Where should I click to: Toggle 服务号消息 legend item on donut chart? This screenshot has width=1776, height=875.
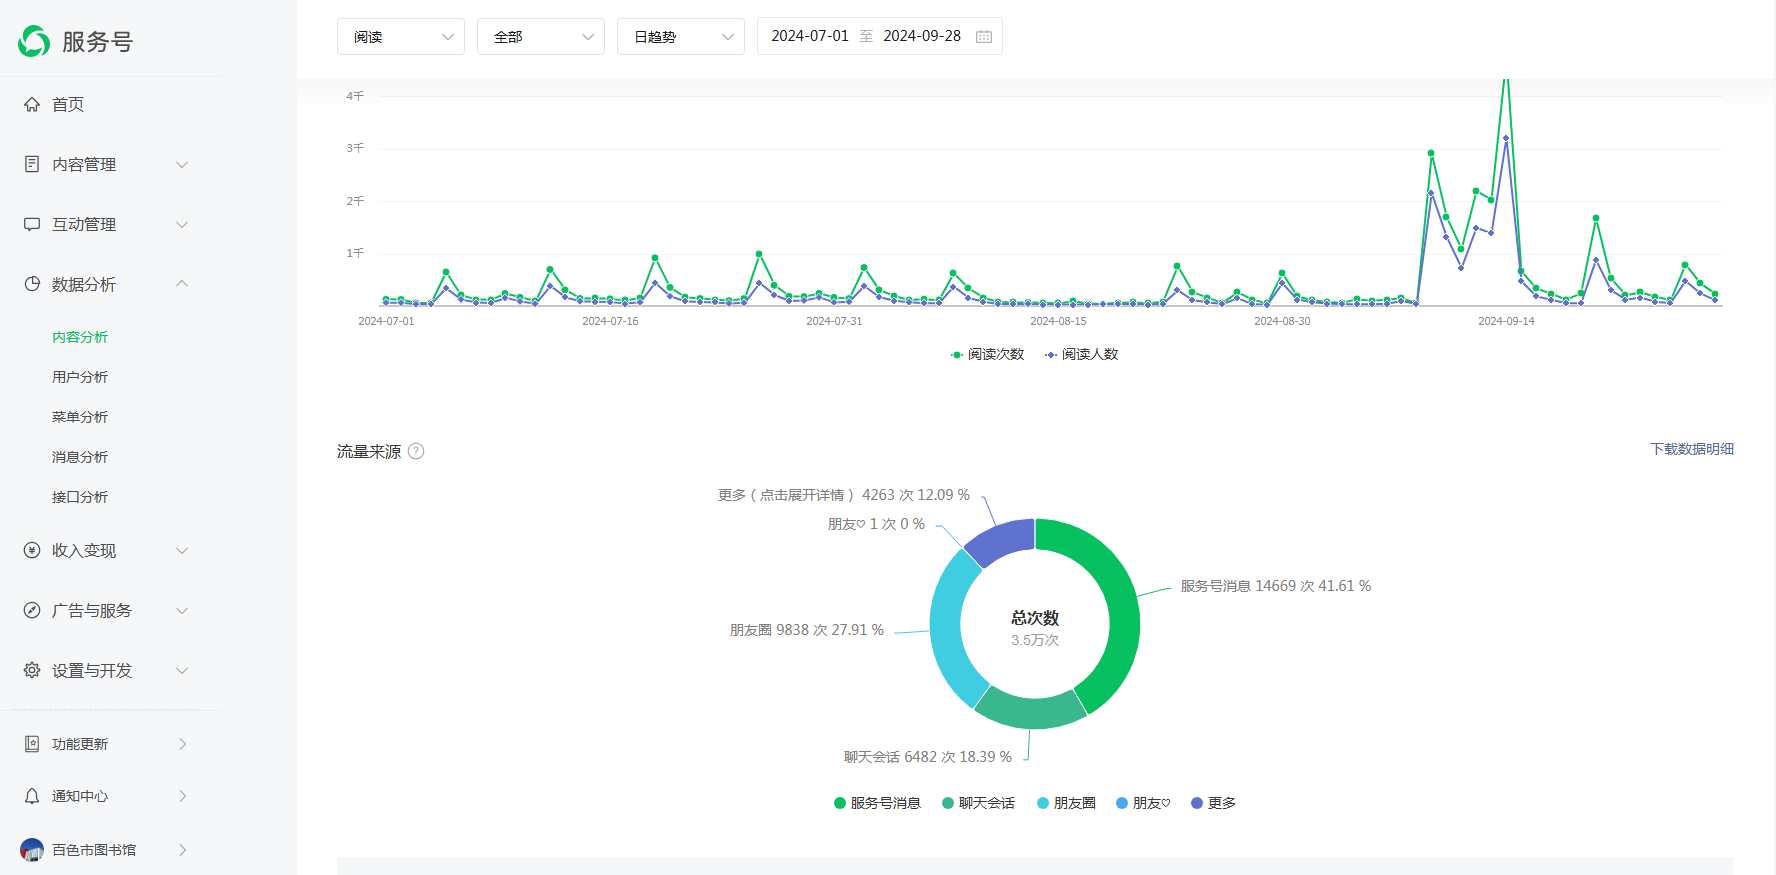coord(877,803)
